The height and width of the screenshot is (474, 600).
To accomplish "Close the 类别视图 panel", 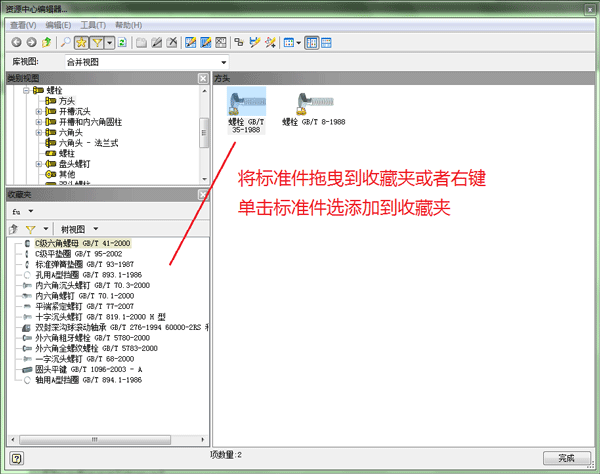I will click(x=203, y=78).
